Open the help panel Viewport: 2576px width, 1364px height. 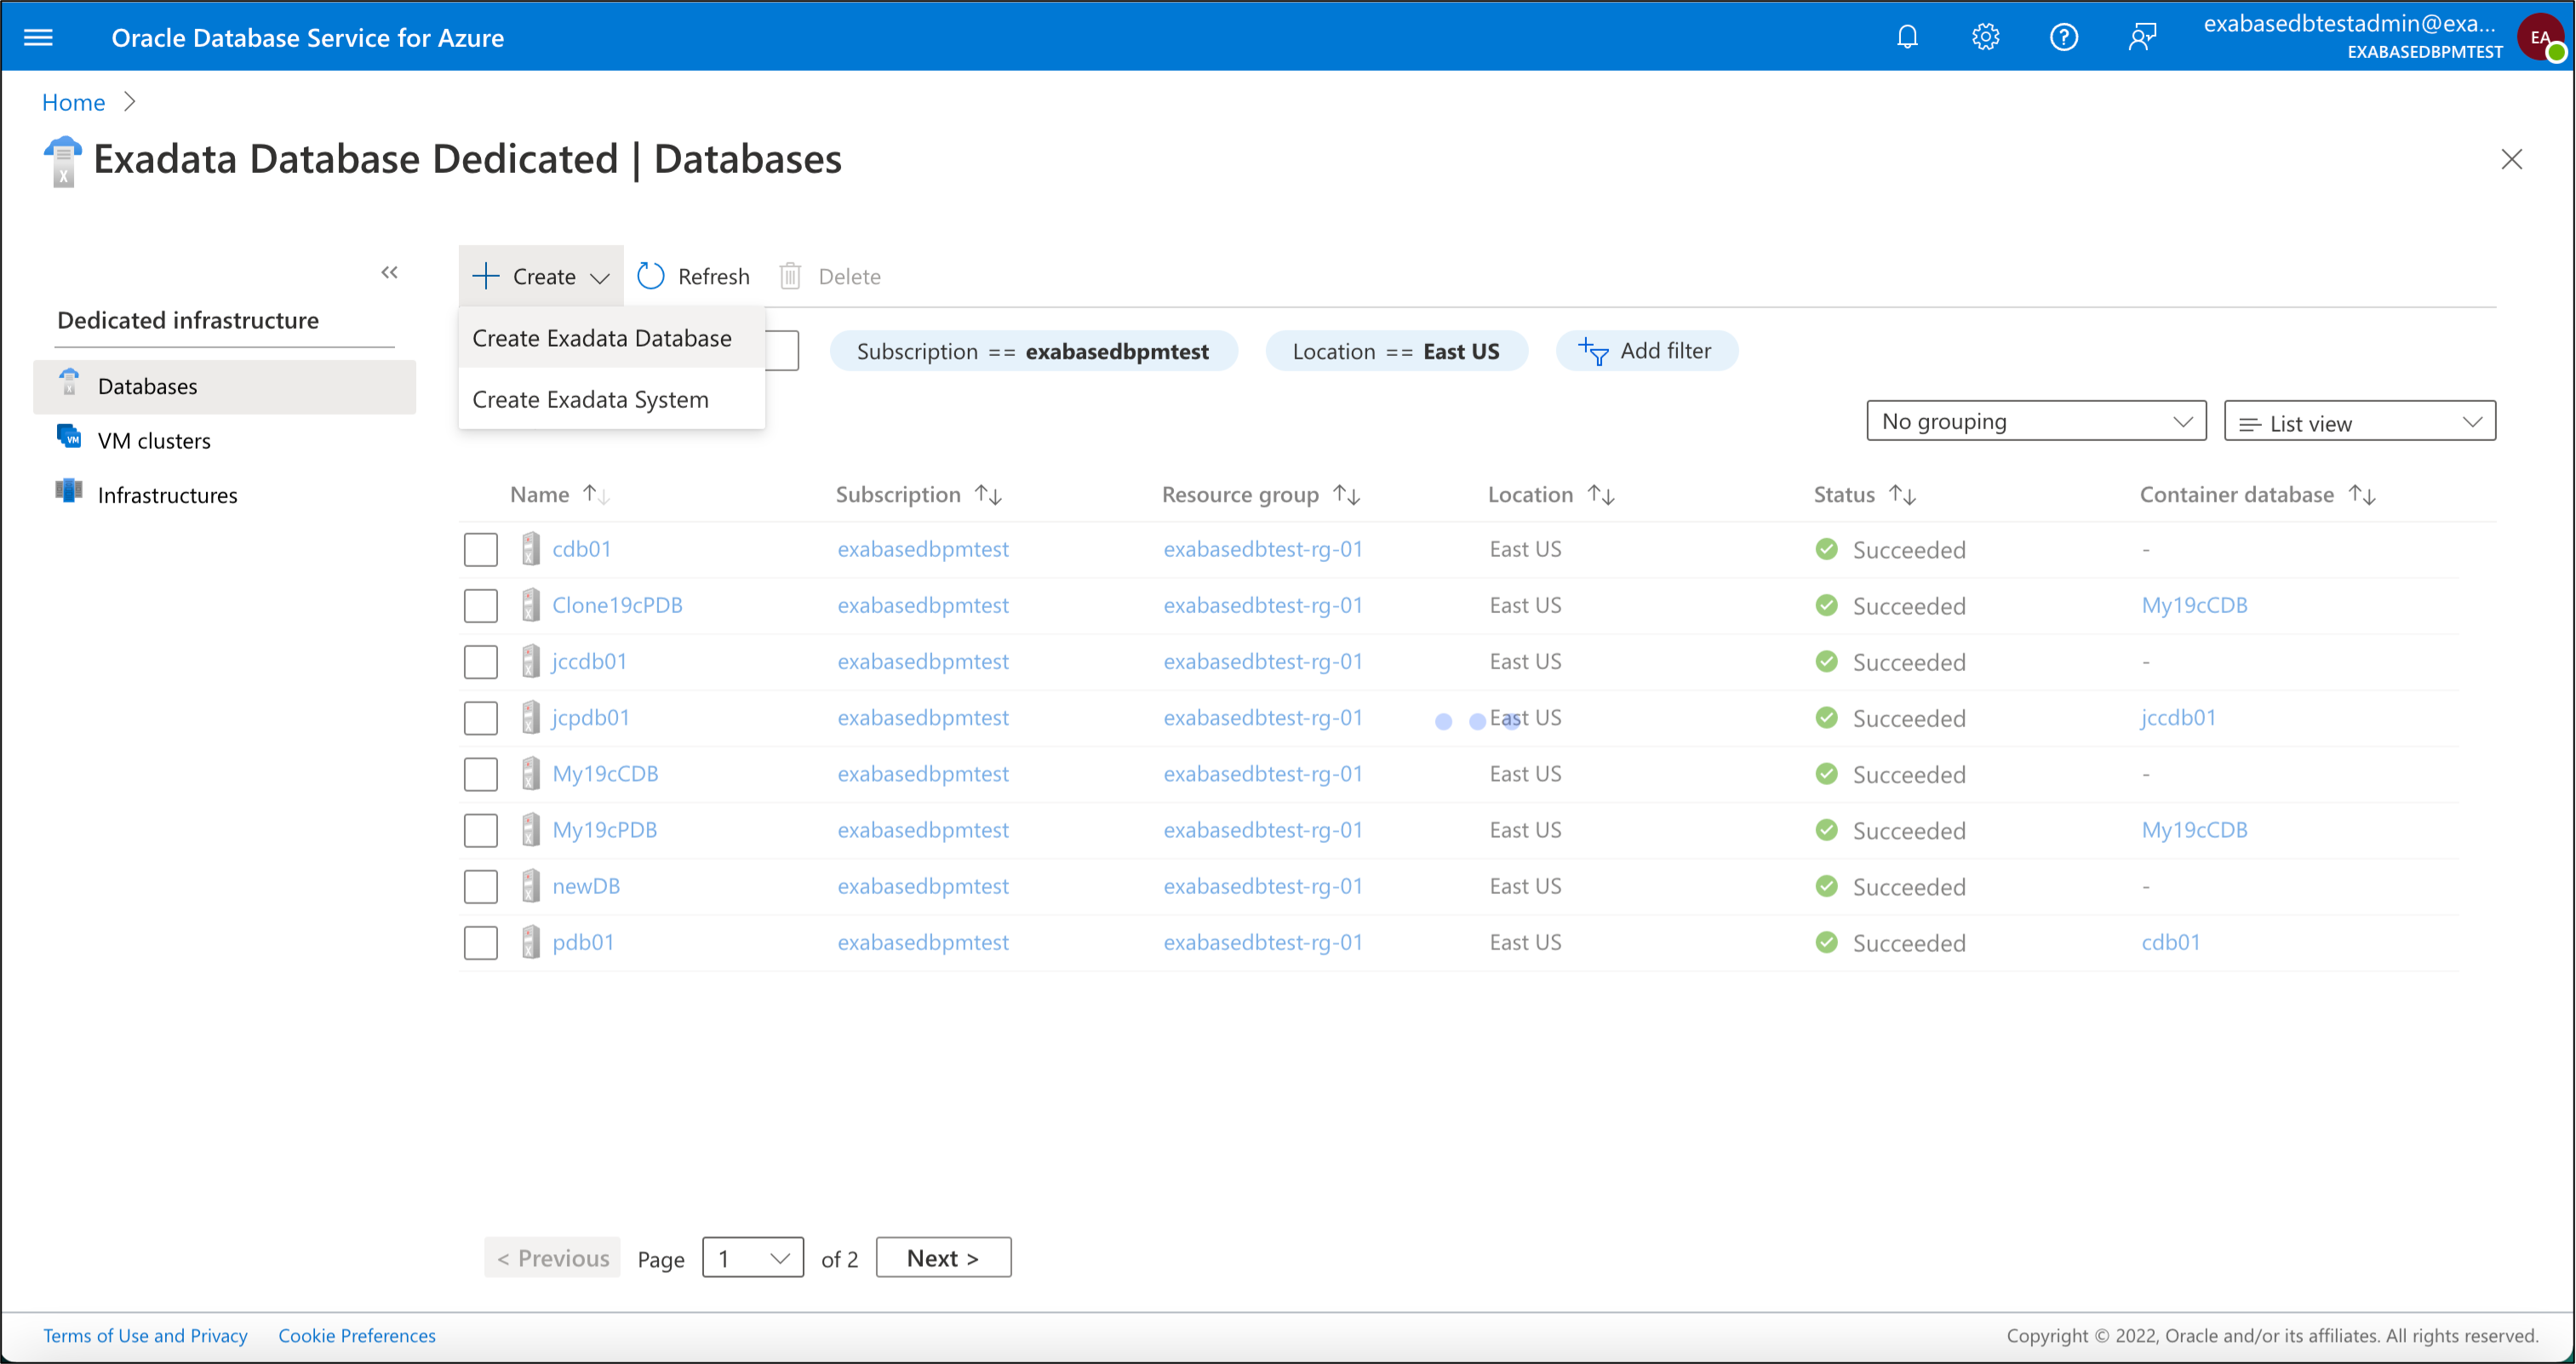coord(2064,36)
